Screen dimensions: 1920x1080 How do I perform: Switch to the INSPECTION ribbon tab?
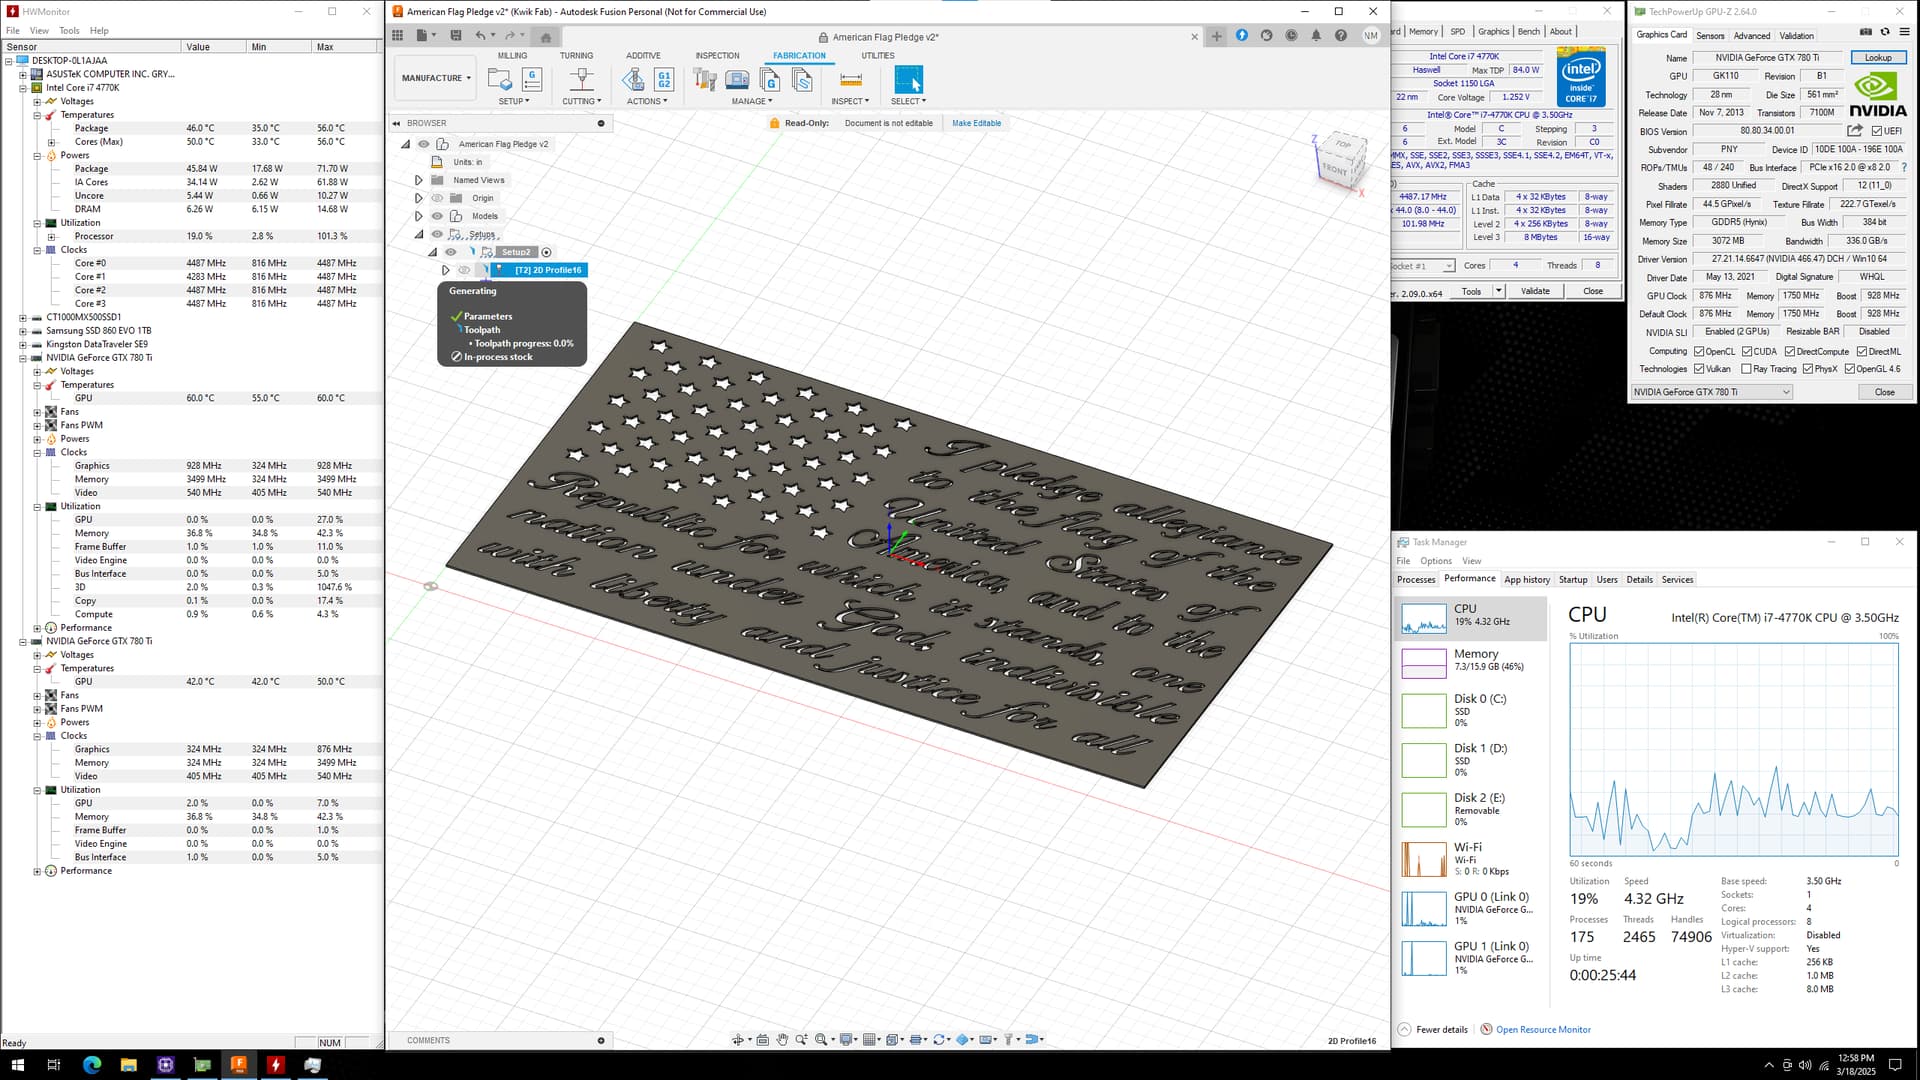coord(717,56)
